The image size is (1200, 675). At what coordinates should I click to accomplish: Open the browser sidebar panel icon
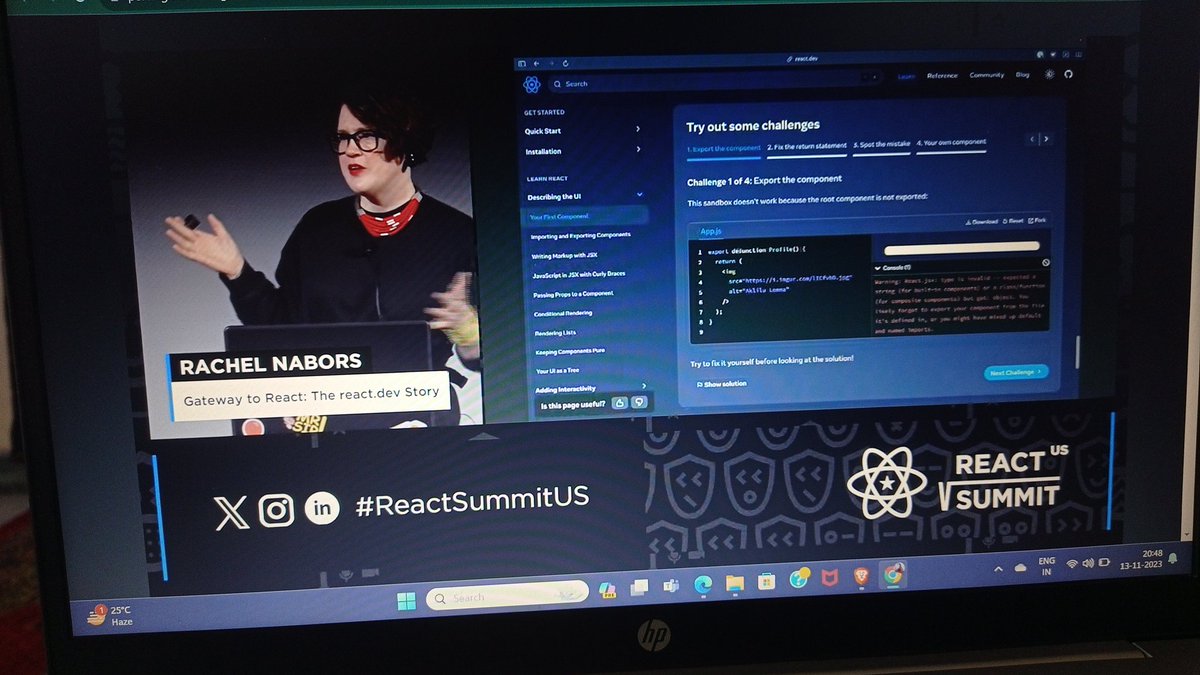point(522,62)
